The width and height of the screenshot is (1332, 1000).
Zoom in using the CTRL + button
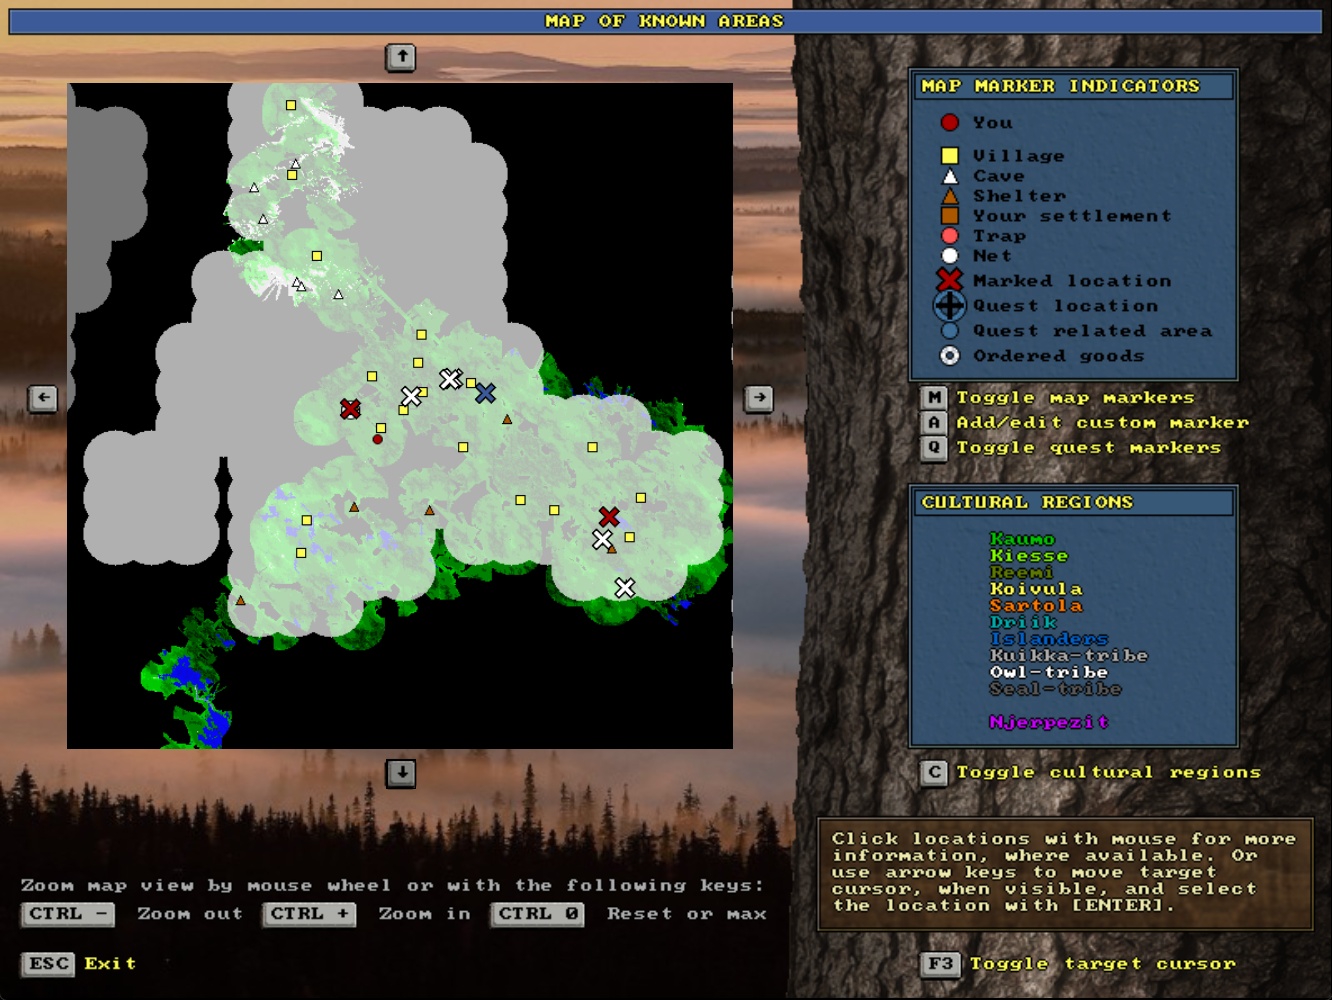[x=309, y=914]
